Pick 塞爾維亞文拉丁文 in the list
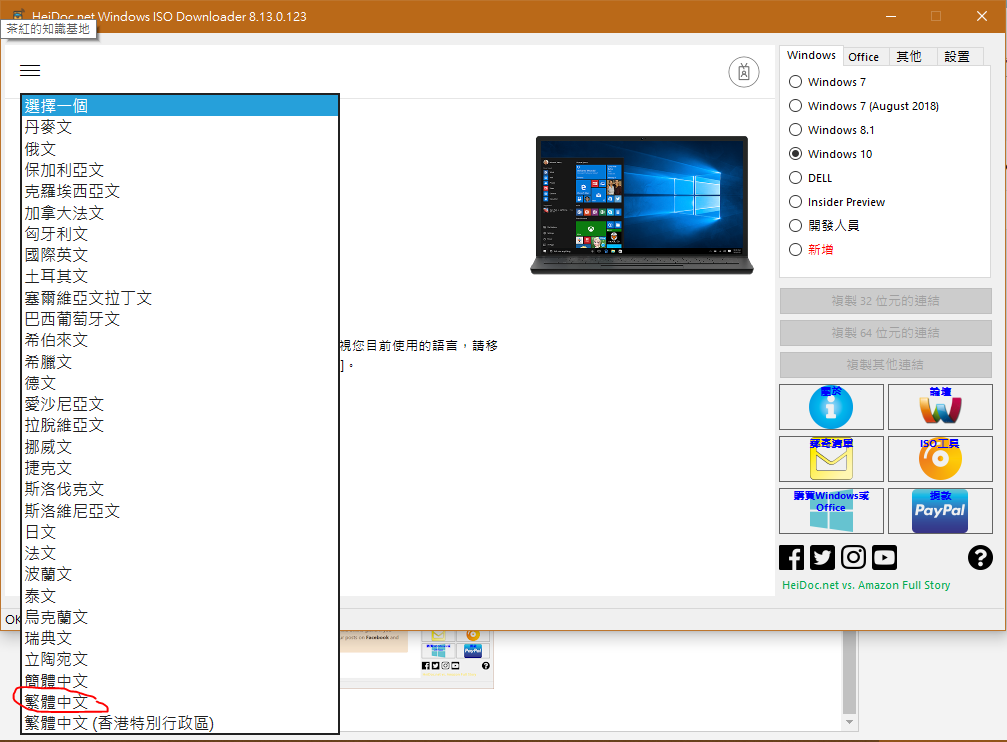Viewport: 1007px width, 742px height. pyautogui.click(x=180, y=298)
